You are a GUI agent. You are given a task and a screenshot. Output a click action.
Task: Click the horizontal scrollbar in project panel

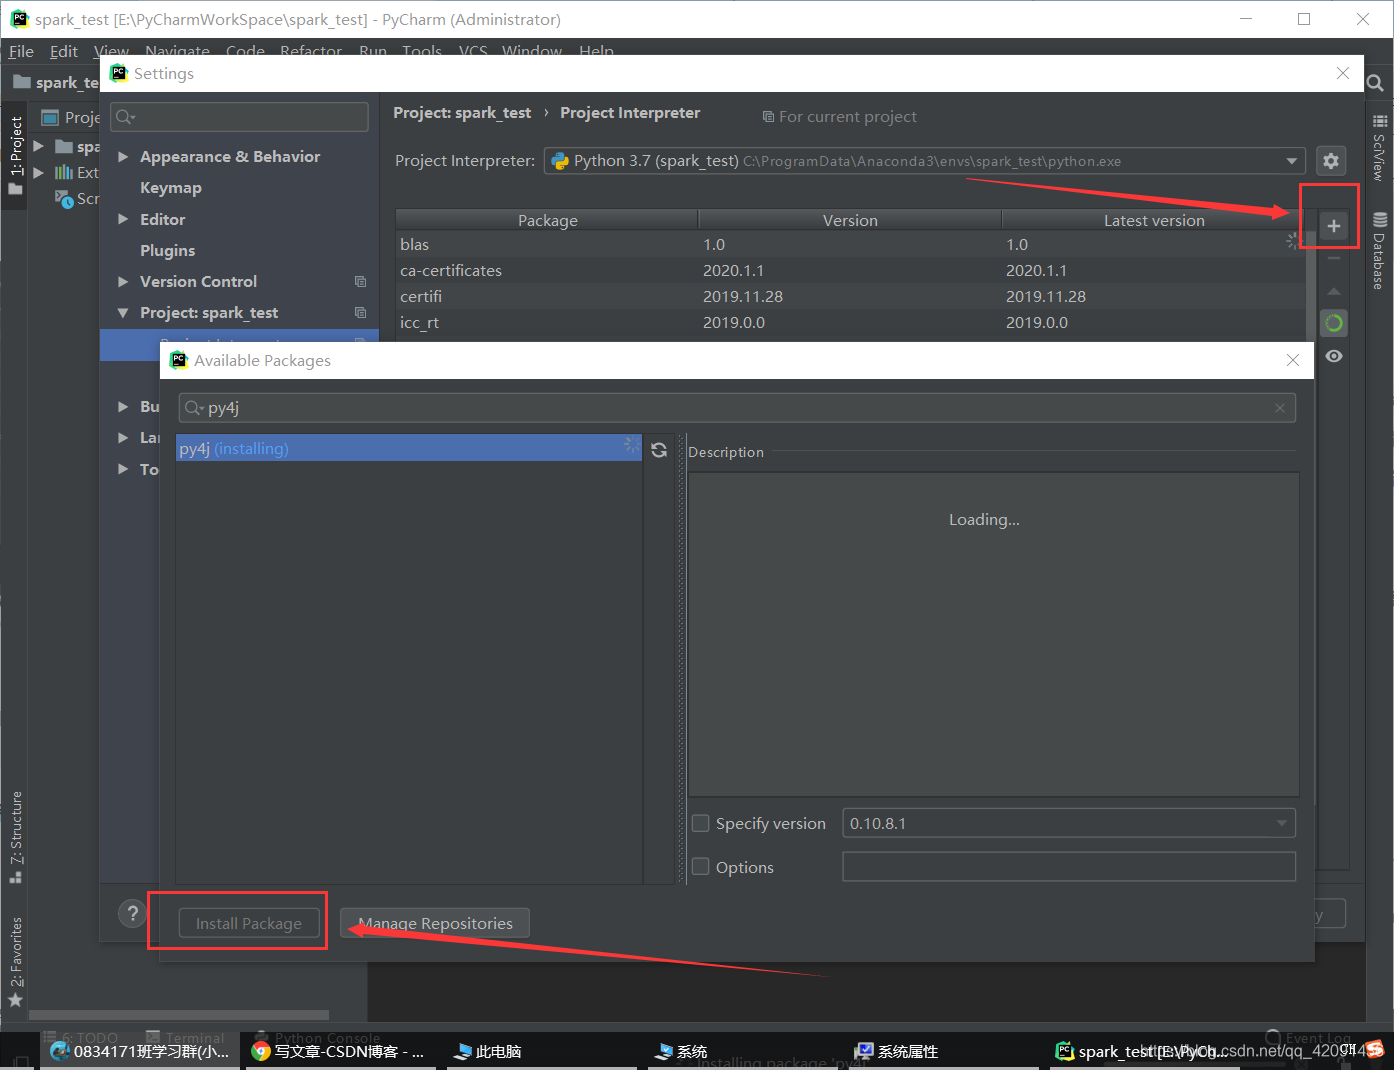[180, 1014]
